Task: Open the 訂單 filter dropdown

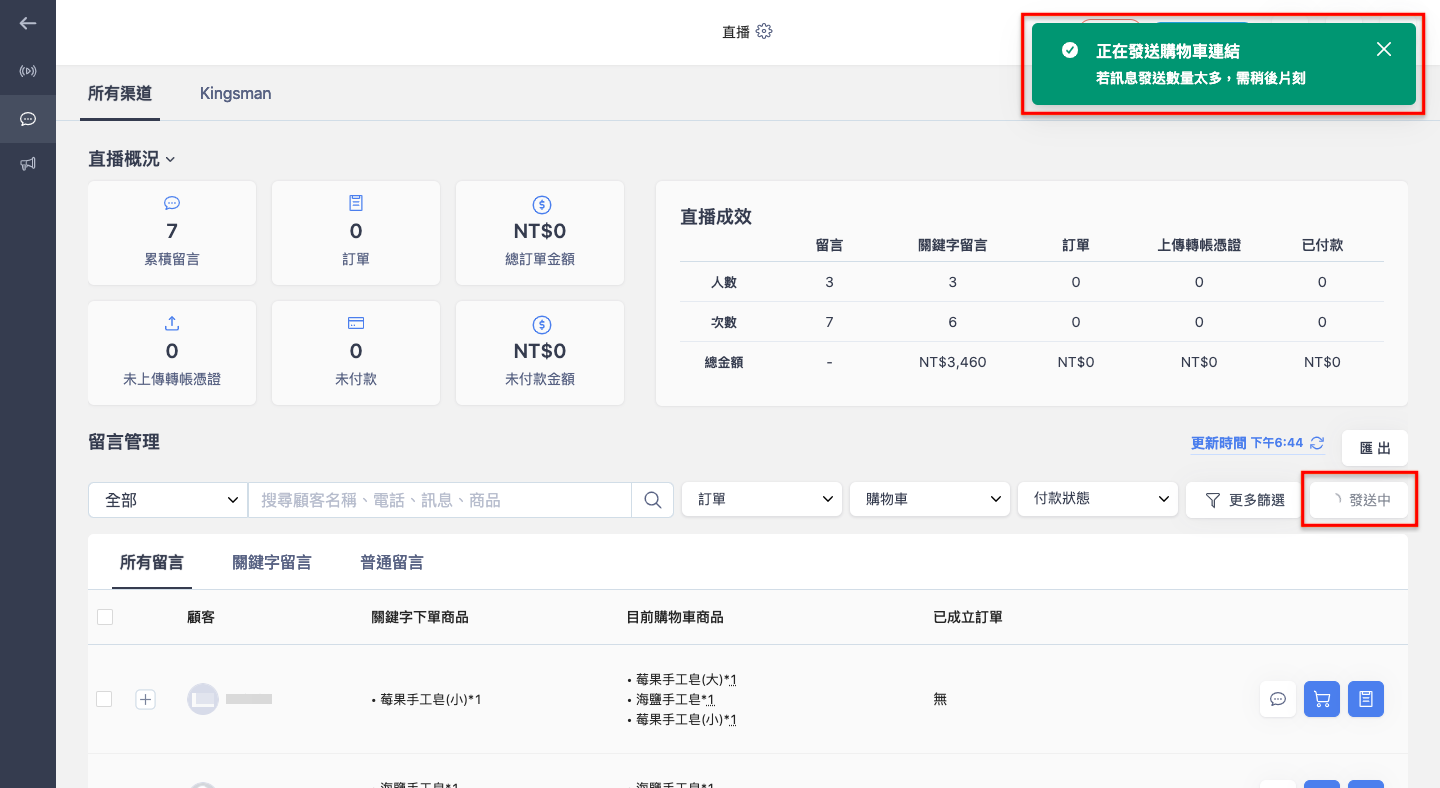Action: click(x=762, y=499)
